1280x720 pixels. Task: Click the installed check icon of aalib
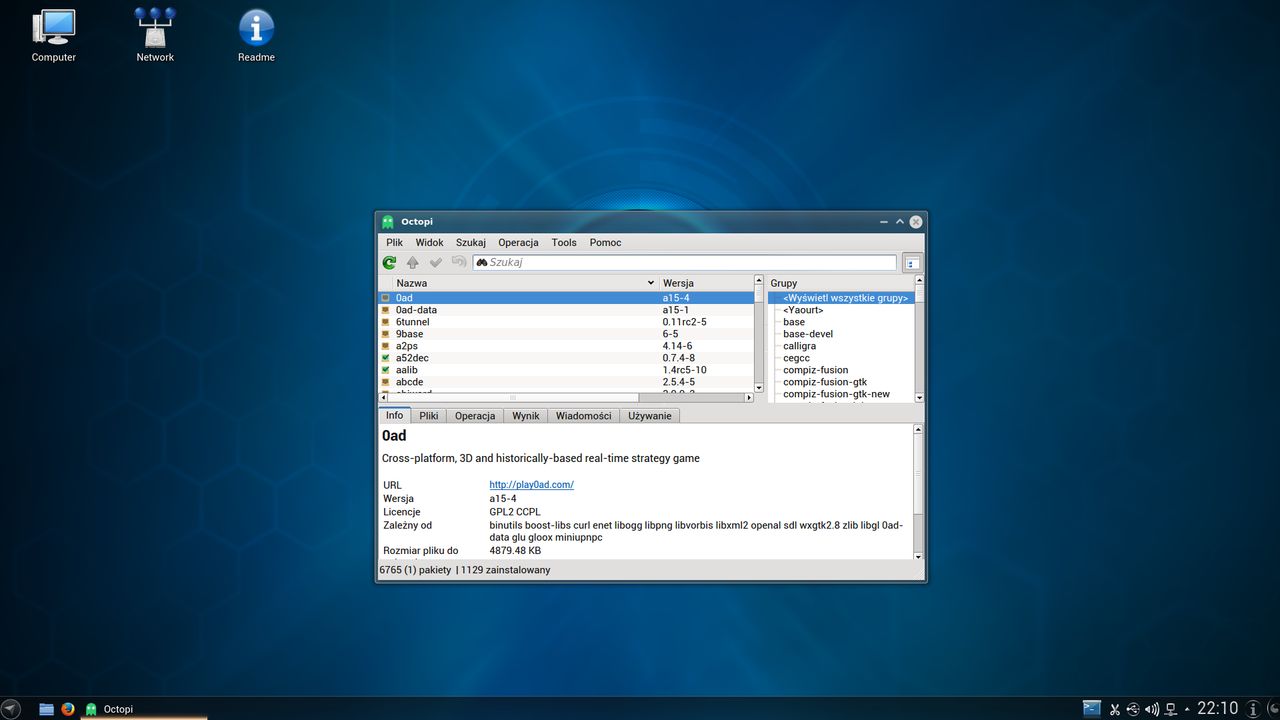386,370
